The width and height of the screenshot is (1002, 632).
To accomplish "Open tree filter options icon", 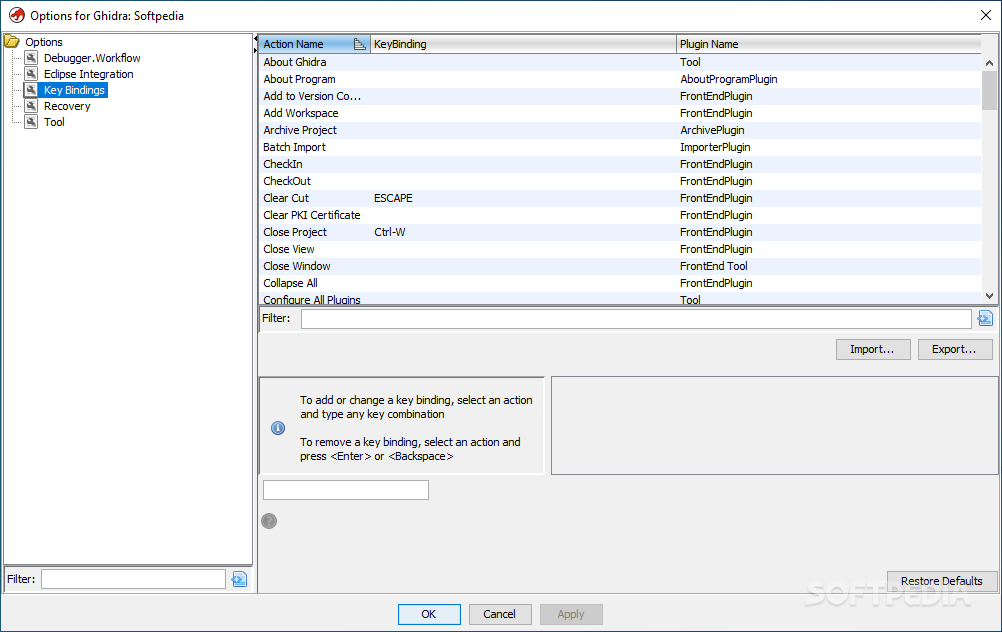I will (239, 579).
